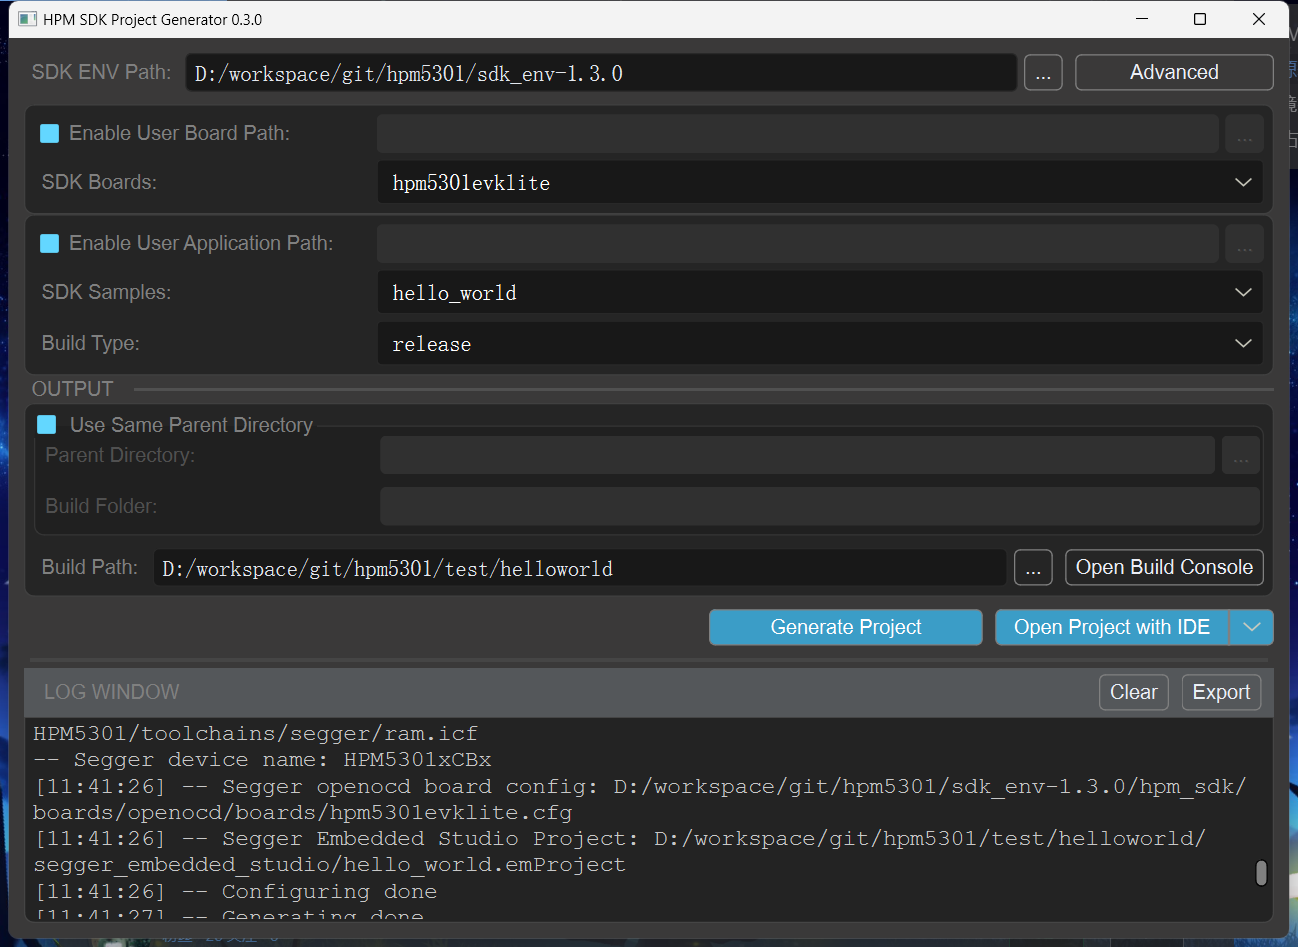Click the 'hpm5301evklite.cfg' log line
Screen dimensions: 1298x947
(x=303, y=812)
